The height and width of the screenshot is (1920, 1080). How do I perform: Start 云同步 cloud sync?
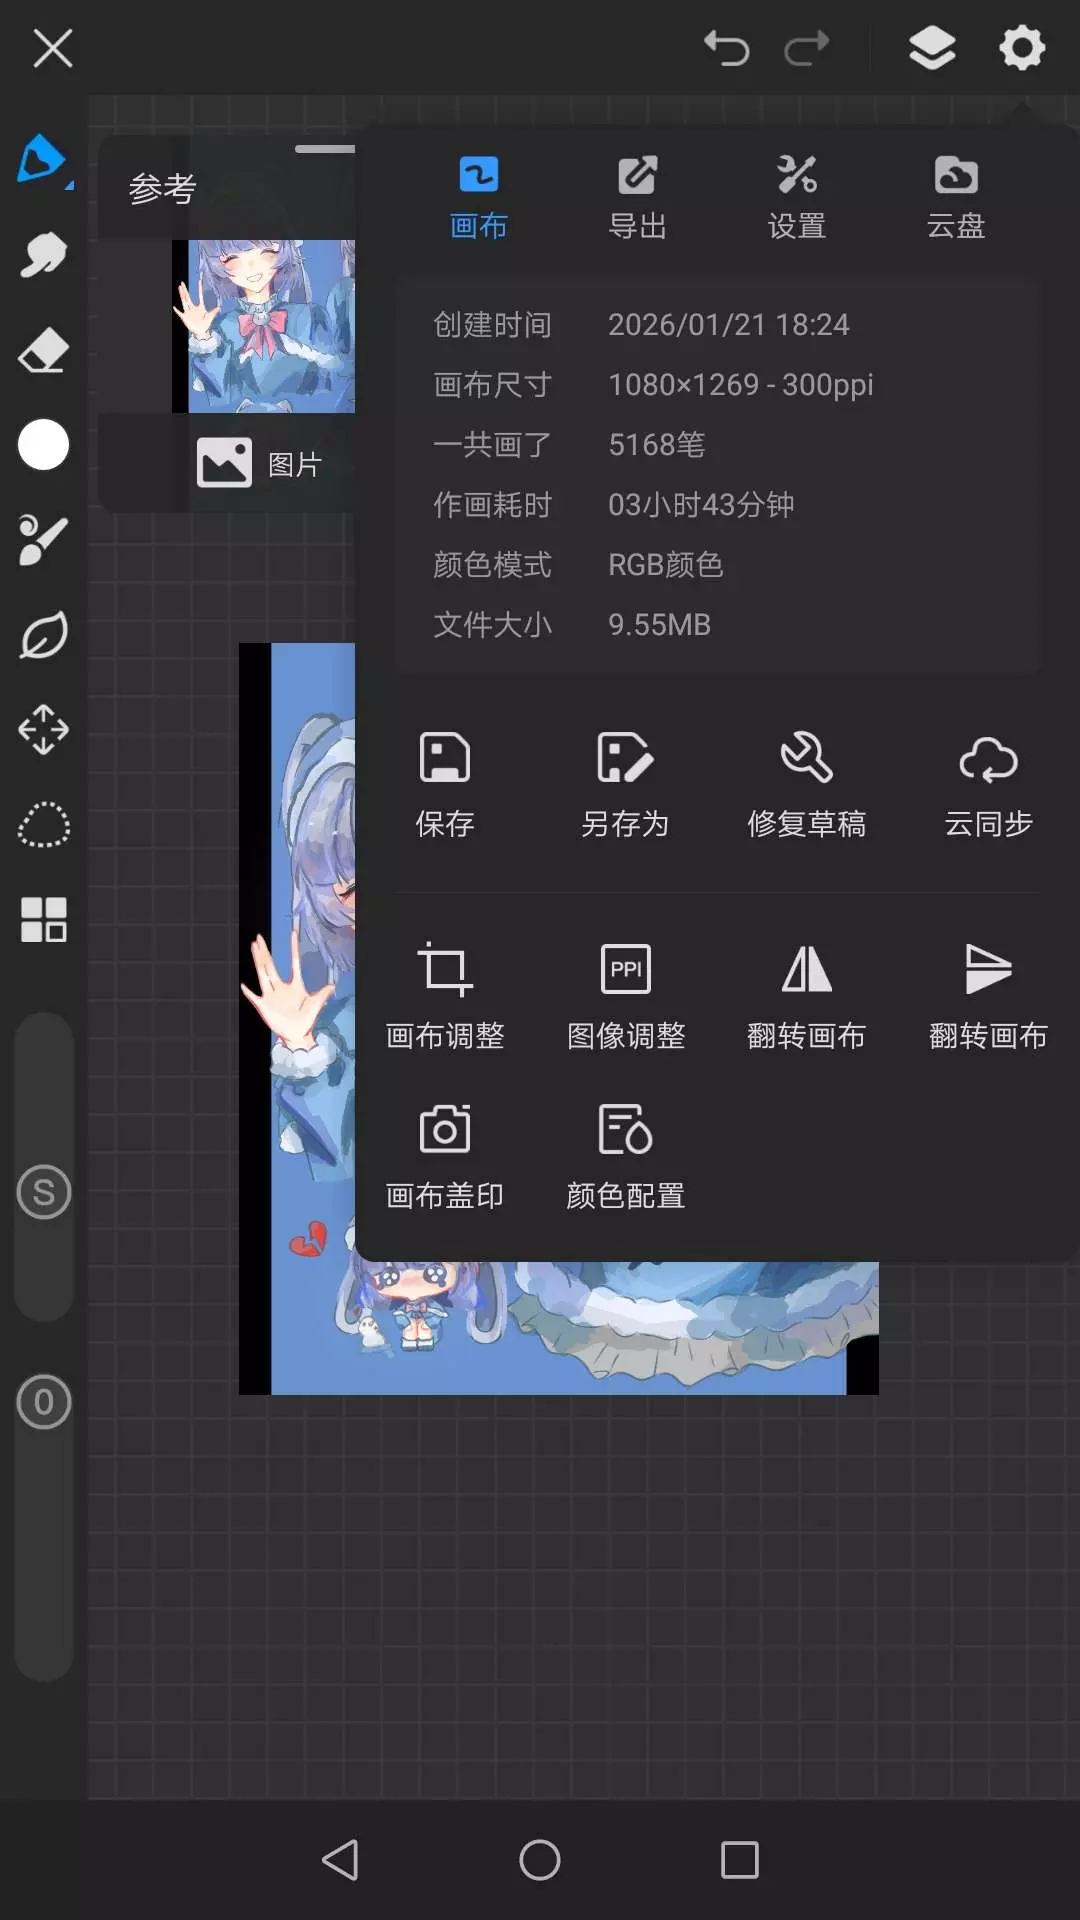click(988, 785)
